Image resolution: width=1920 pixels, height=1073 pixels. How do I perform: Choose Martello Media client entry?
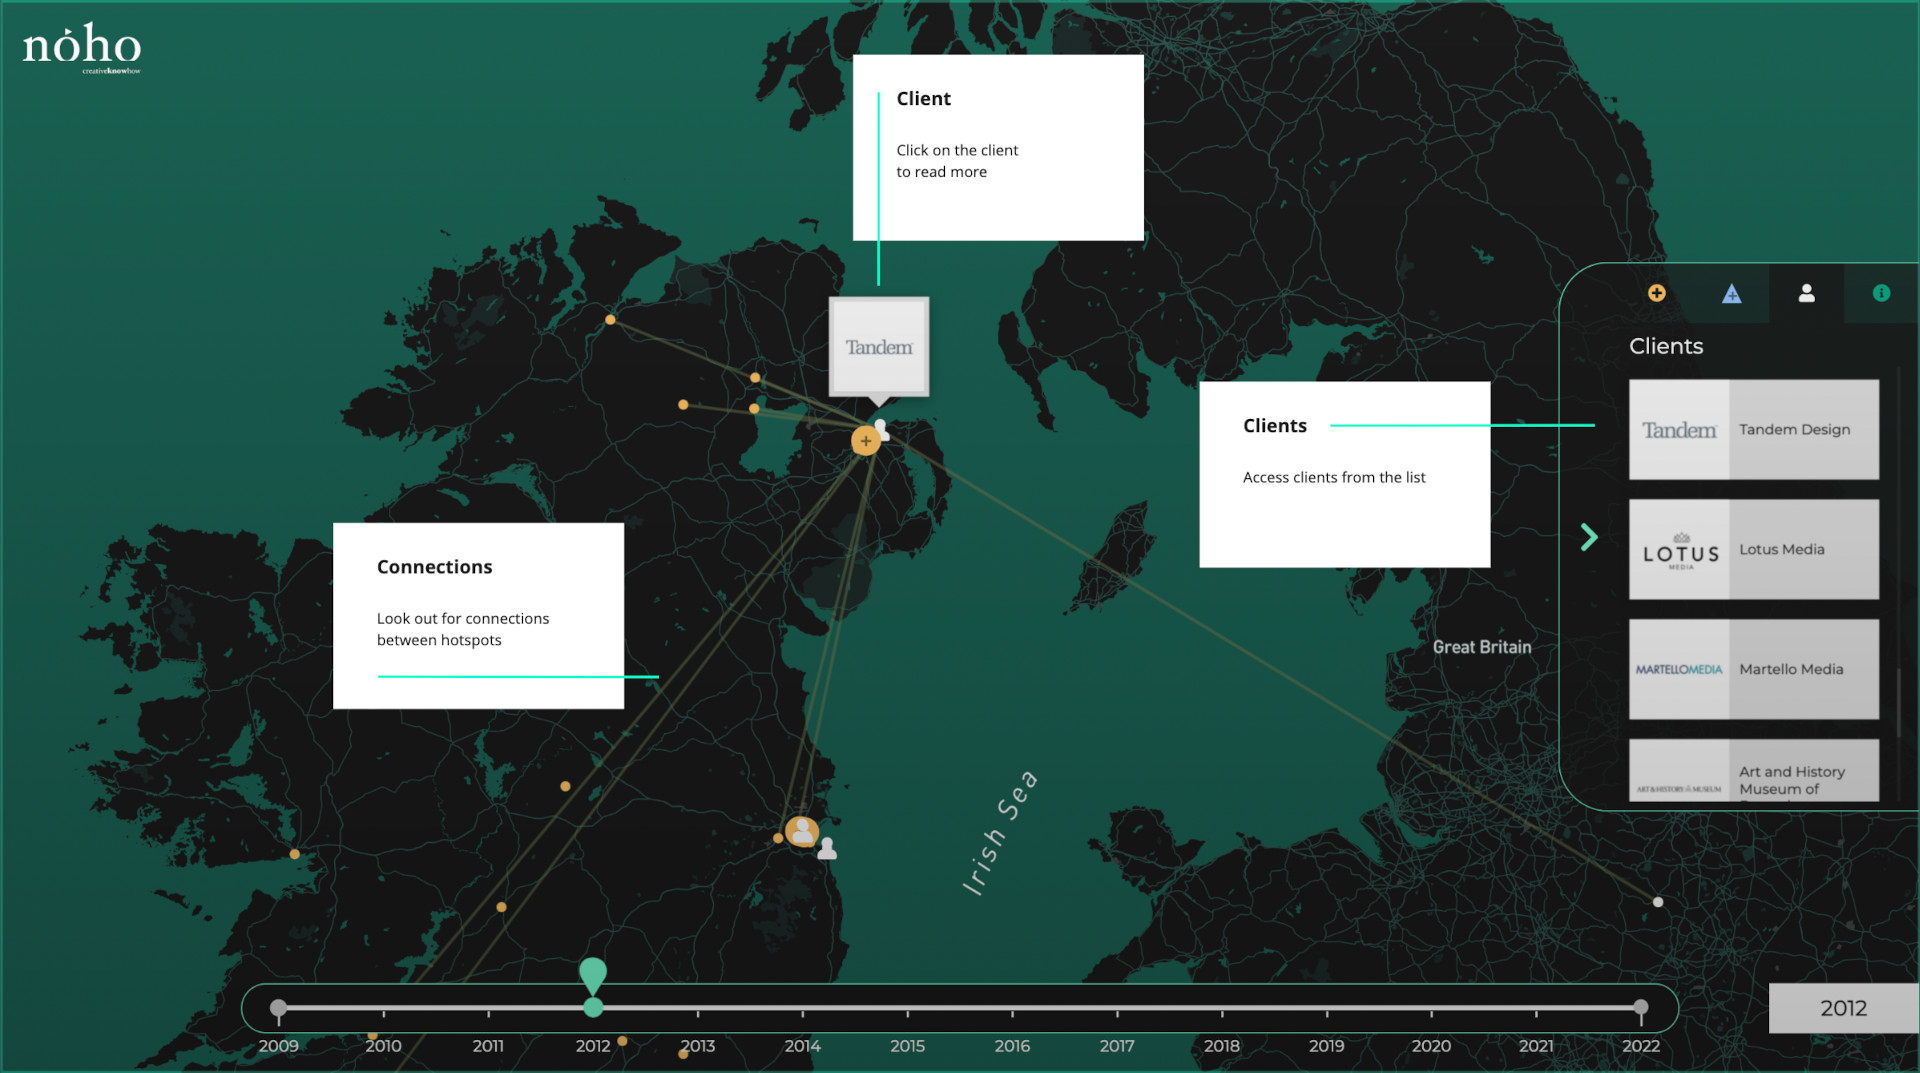[x=1753, y=669]
